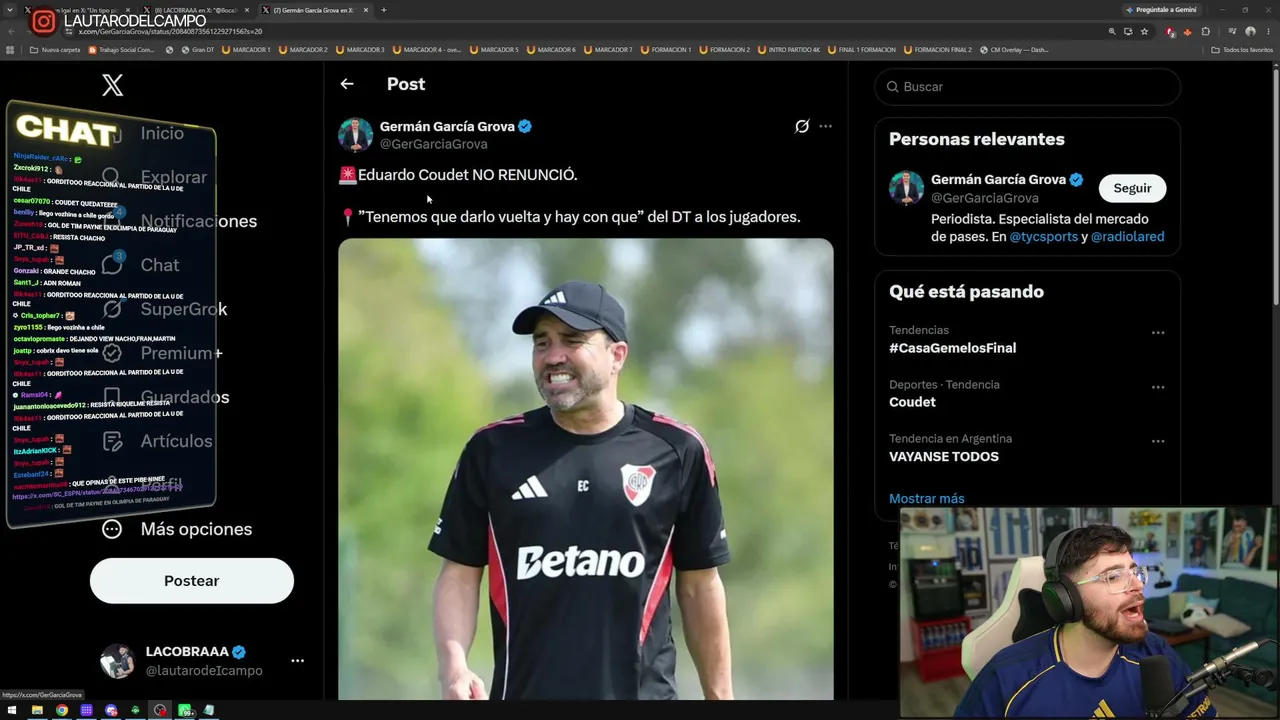Screen dimensions: 1280x720
Task: Open the Chrome profile avatar
Action: tap(1250, 31)
